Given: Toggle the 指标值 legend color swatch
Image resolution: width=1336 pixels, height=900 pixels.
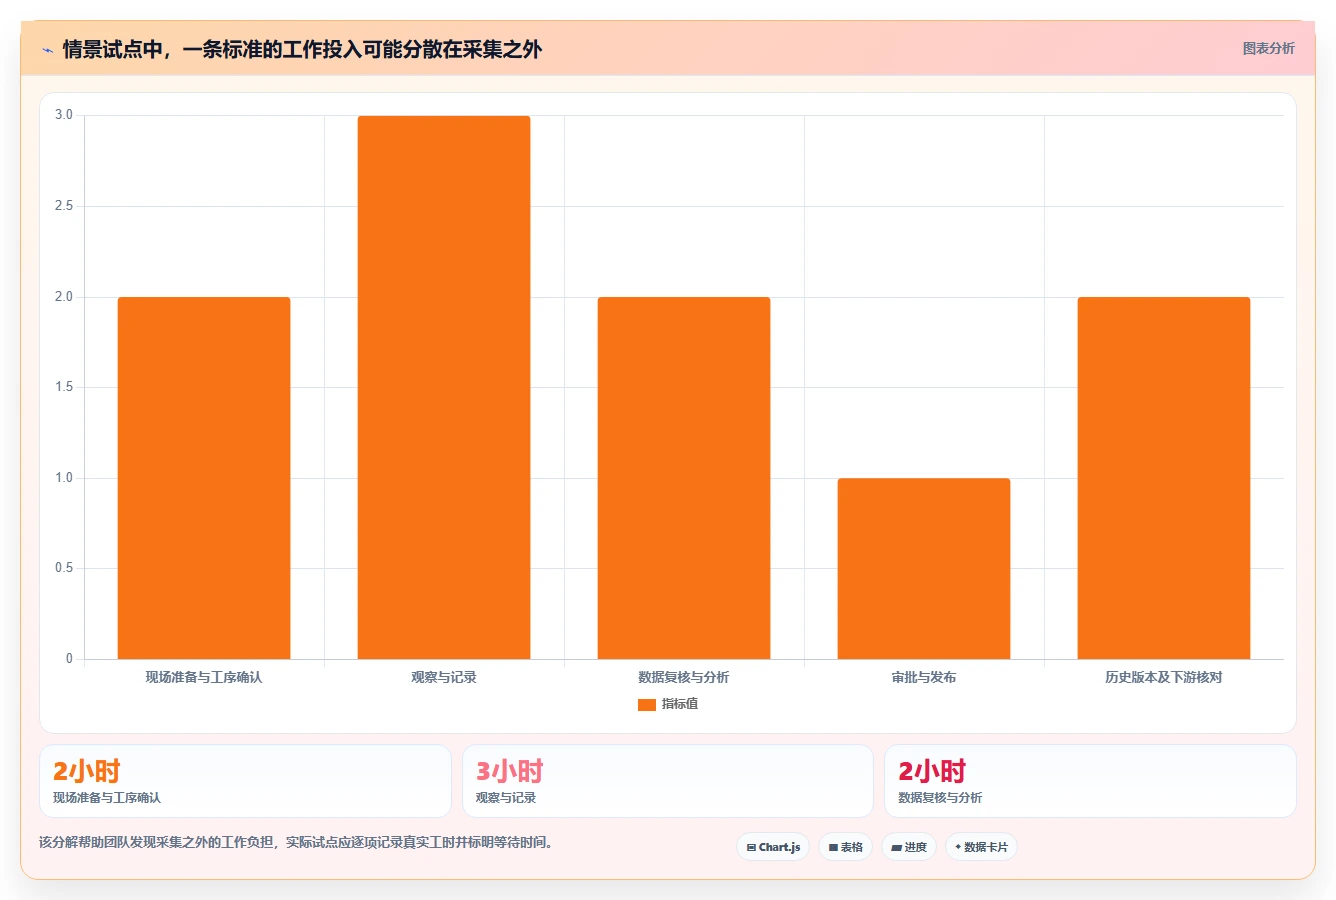Looking at the screenshot, I should (647, 704).
